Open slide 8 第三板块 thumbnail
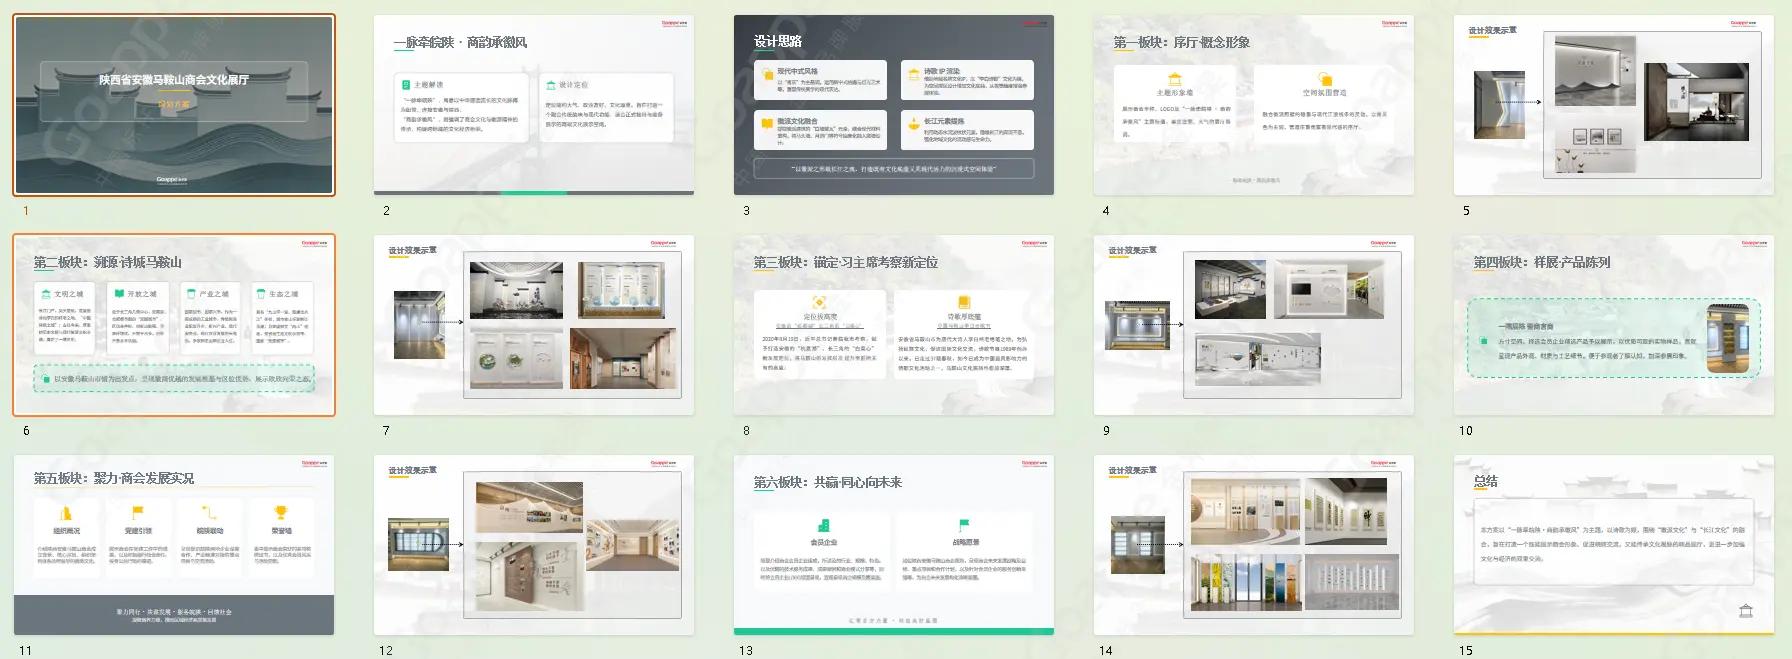 pyautogui.click(x=894, y=325)
